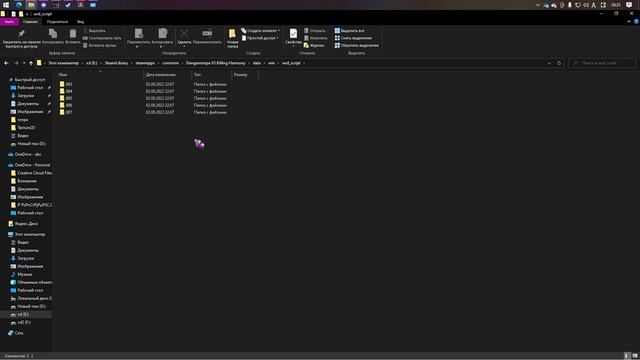Open Музыка under This PC
The height and width of the screenshot is (360, 640).
pyautogui.click(x=22, y=275)
